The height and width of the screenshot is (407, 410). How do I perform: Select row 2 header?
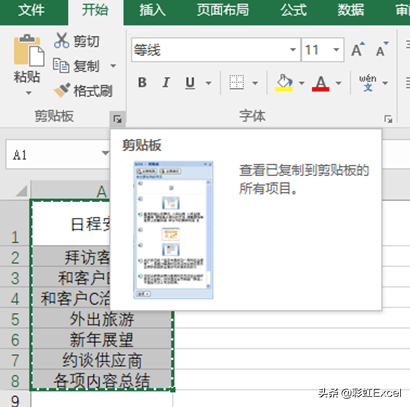15,257
